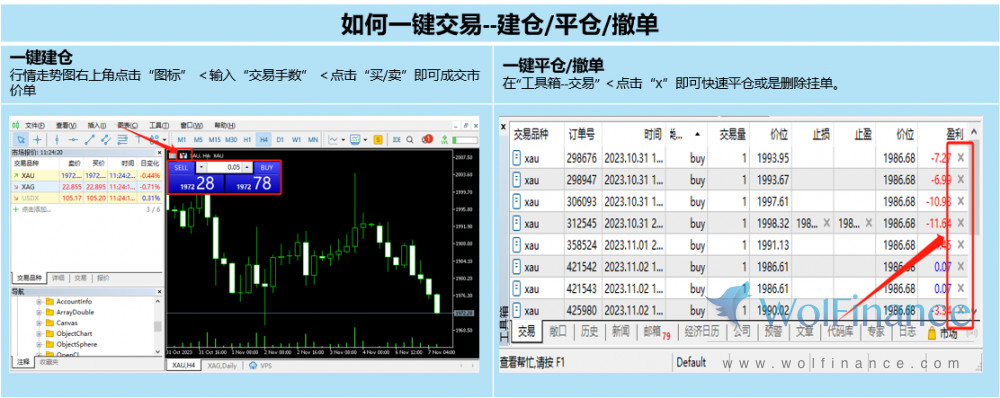Toggle the M15 timeframe button
The image size is (1000, 398).
[214, 140]
